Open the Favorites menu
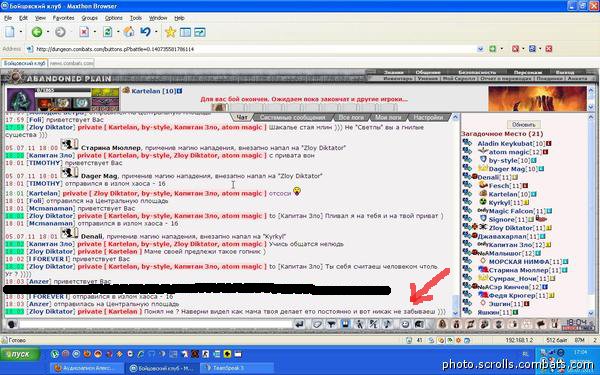600x375 pixels. coord(64,18)
